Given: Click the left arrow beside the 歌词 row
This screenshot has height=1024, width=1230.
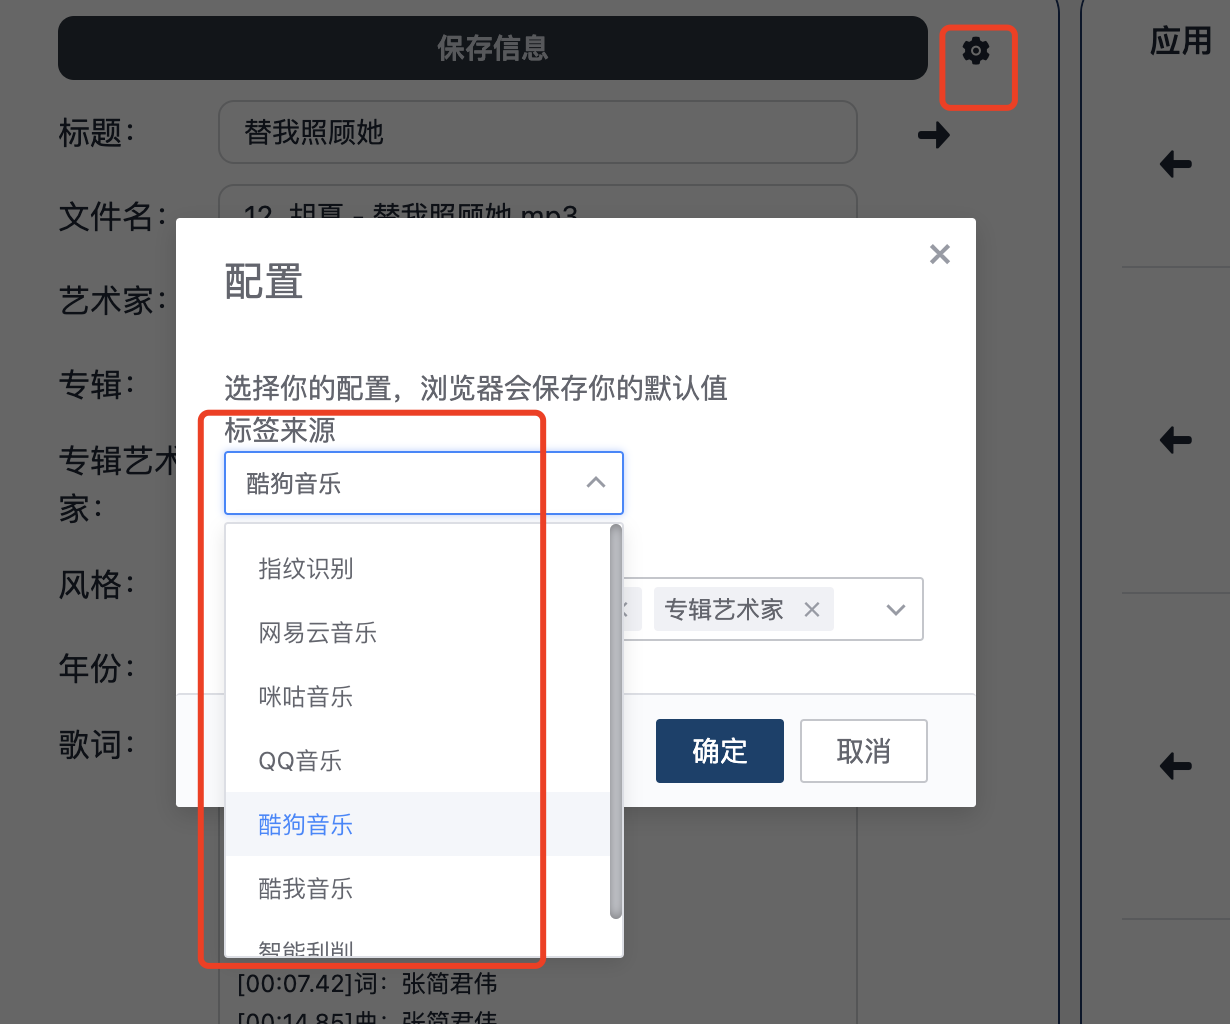Looking at the screenshot, I should (x=1175, y=766).
